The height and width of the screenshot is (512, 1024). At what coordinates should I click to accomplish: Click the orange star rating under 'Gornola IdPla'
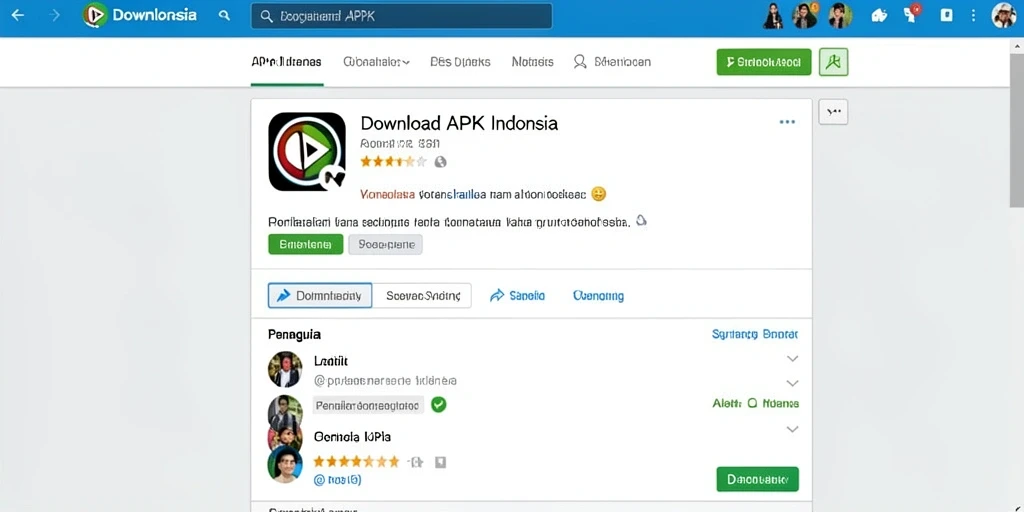click(x=356, y=462)
